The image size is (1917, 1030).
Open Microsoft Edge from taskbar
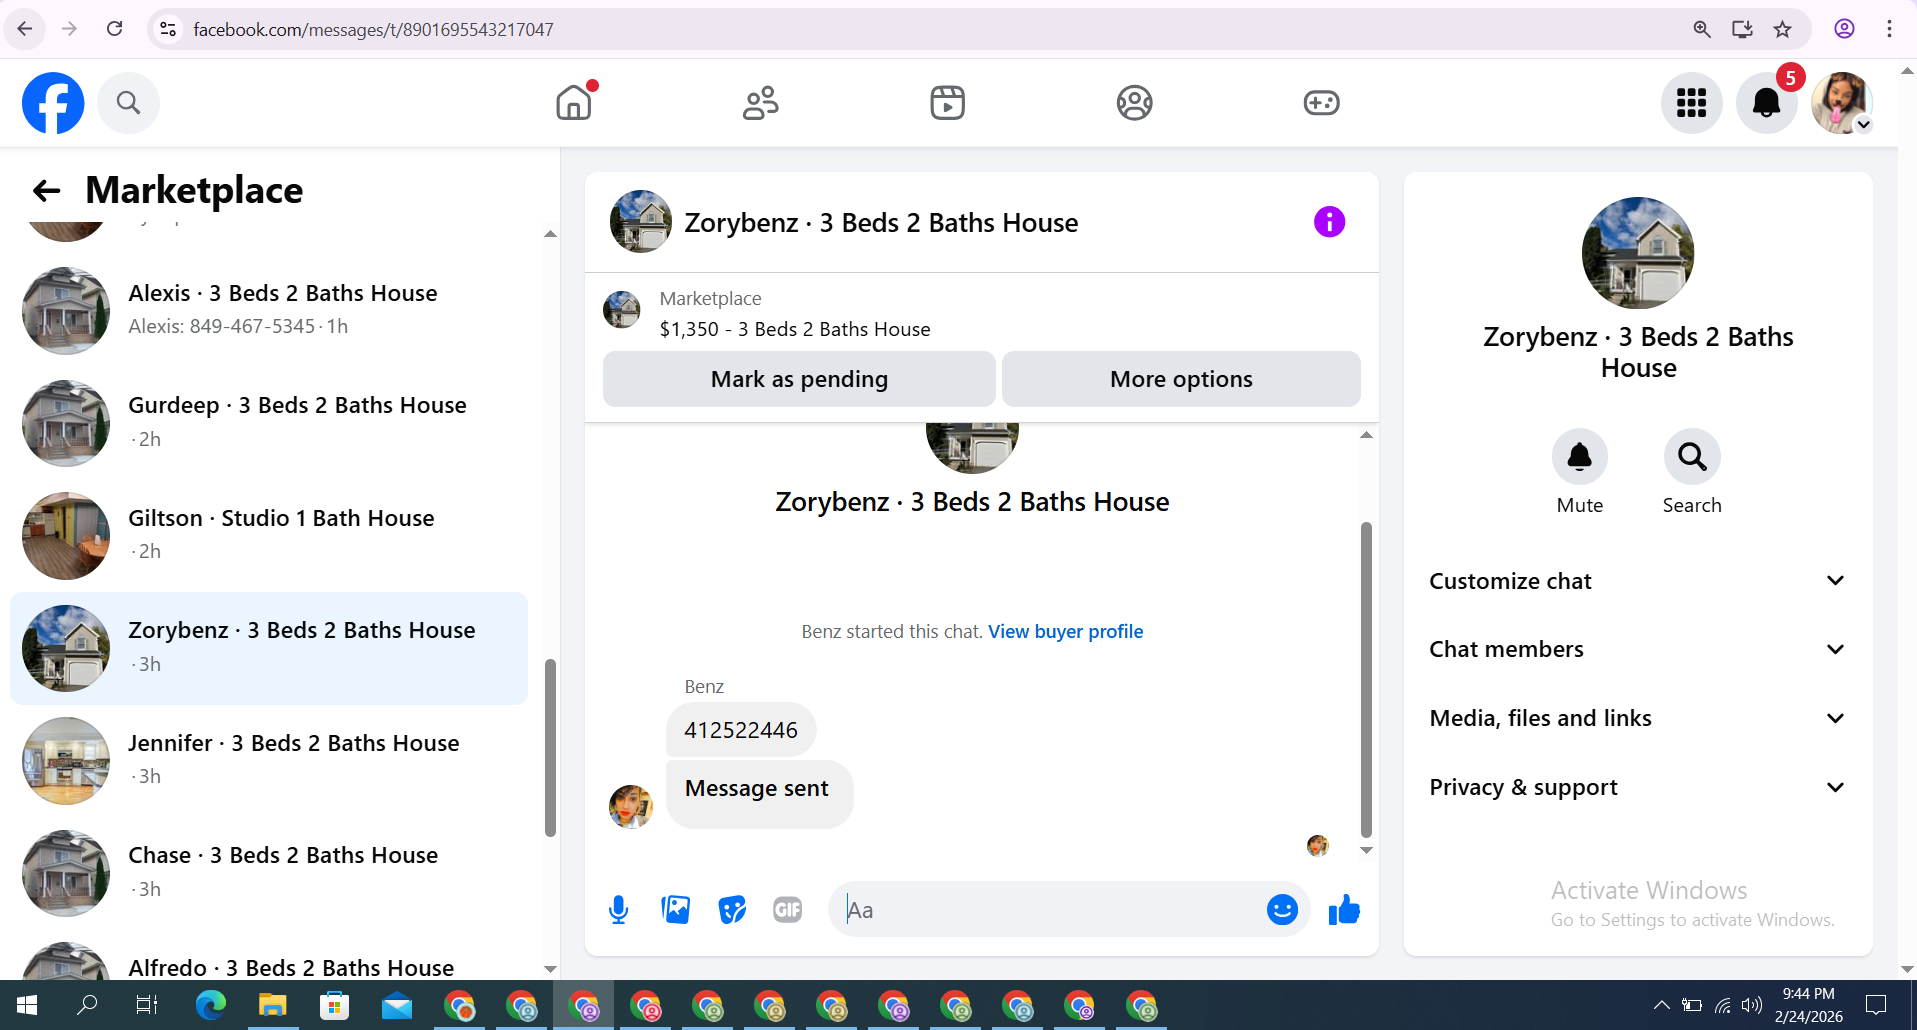210,1005
